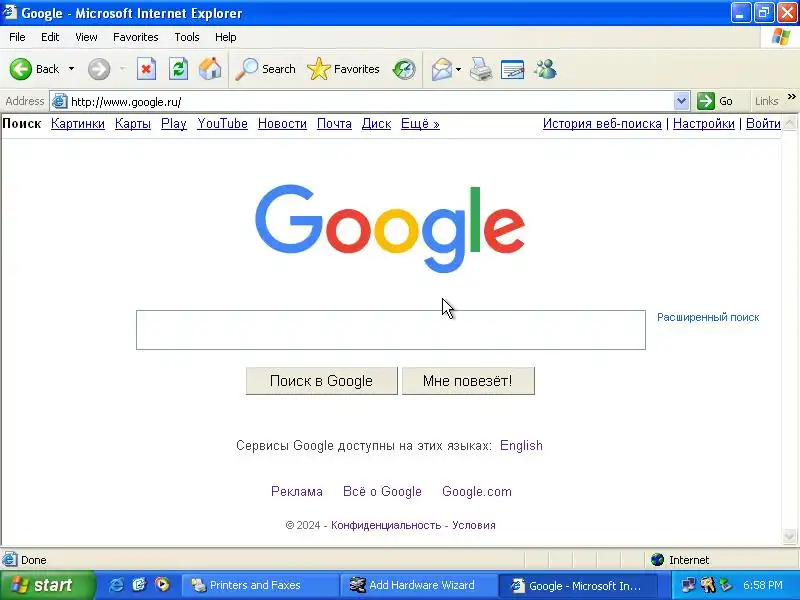
Task: Expand the Links toolbar chevron
Action: 791,96
